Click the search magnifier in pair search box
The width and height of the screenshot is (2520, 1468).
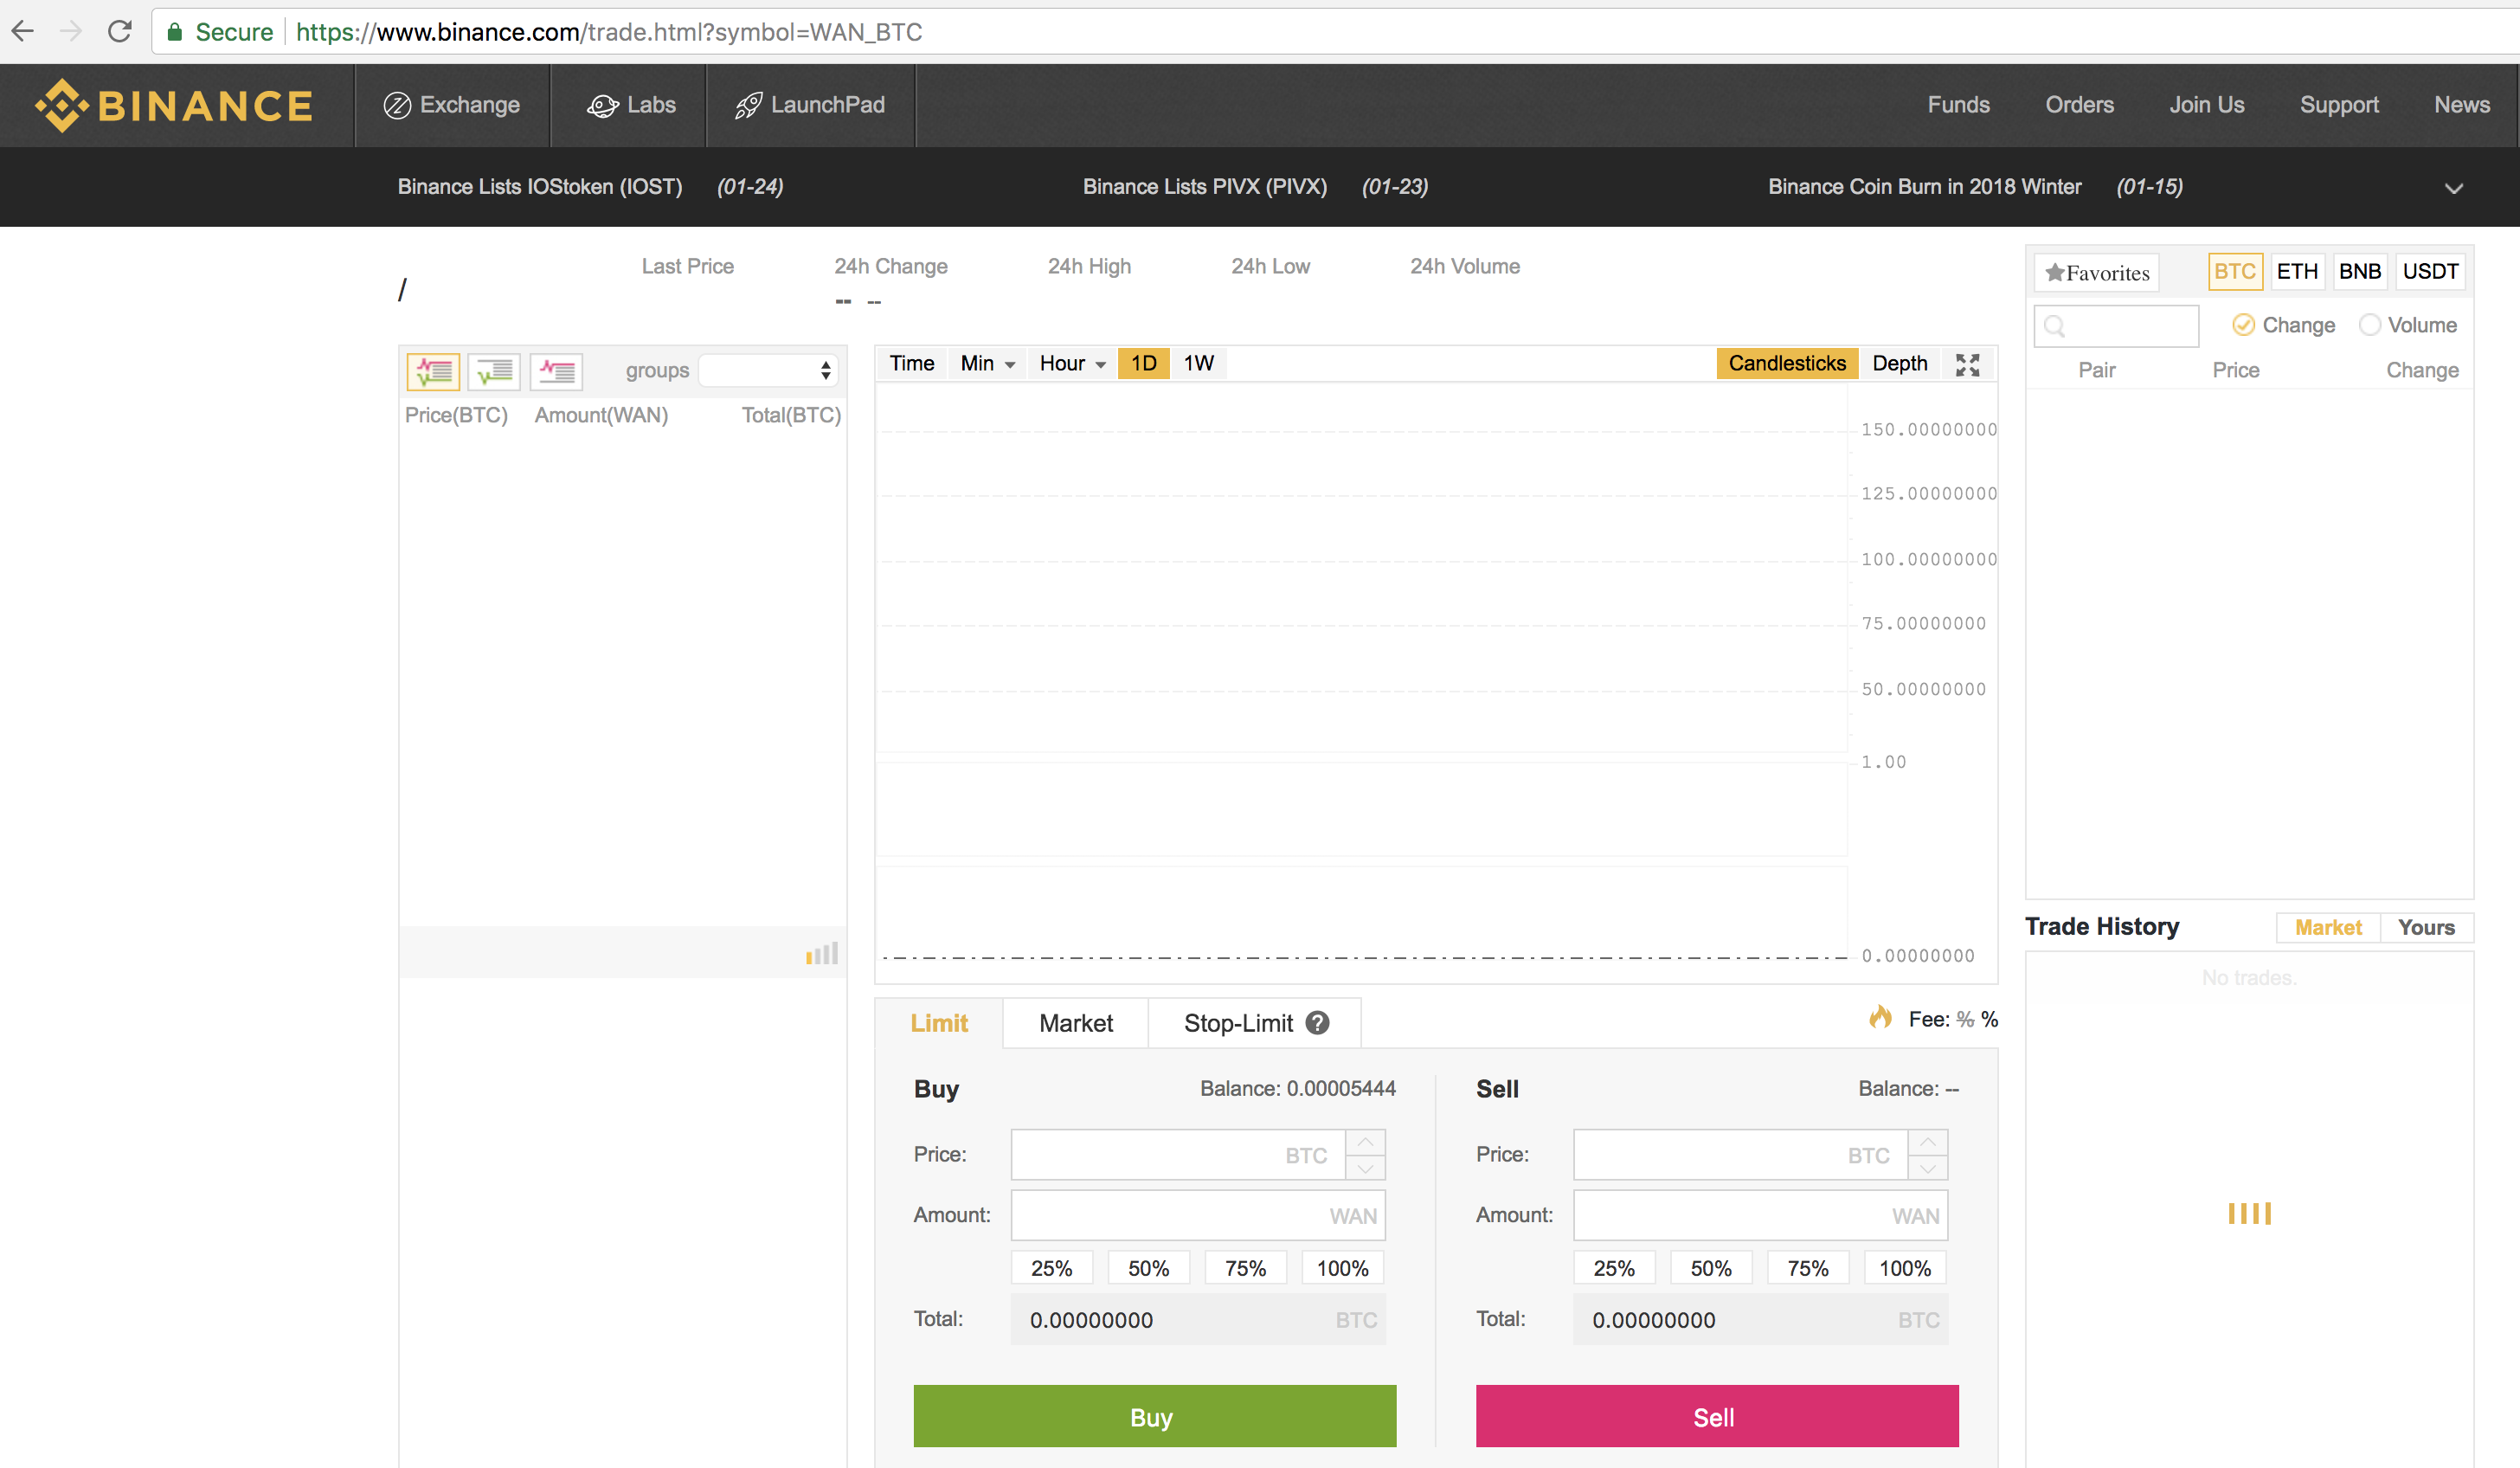click(x=2055, y=326)
